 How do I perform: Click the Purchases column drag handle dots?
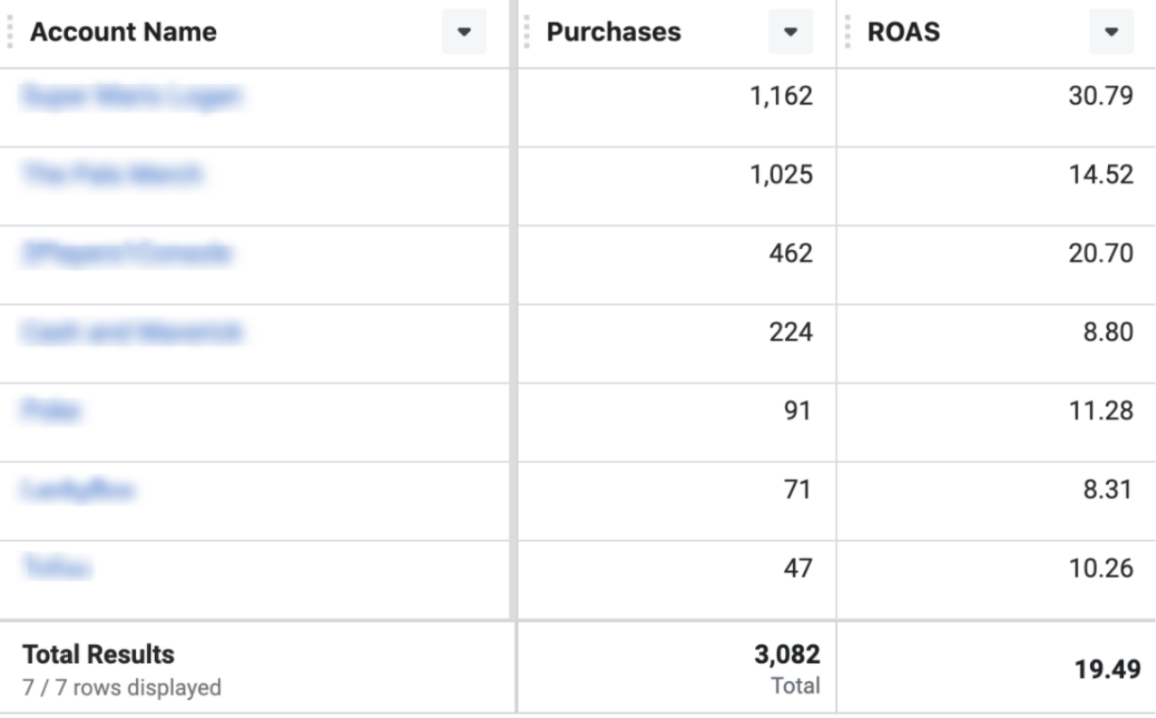527,32
